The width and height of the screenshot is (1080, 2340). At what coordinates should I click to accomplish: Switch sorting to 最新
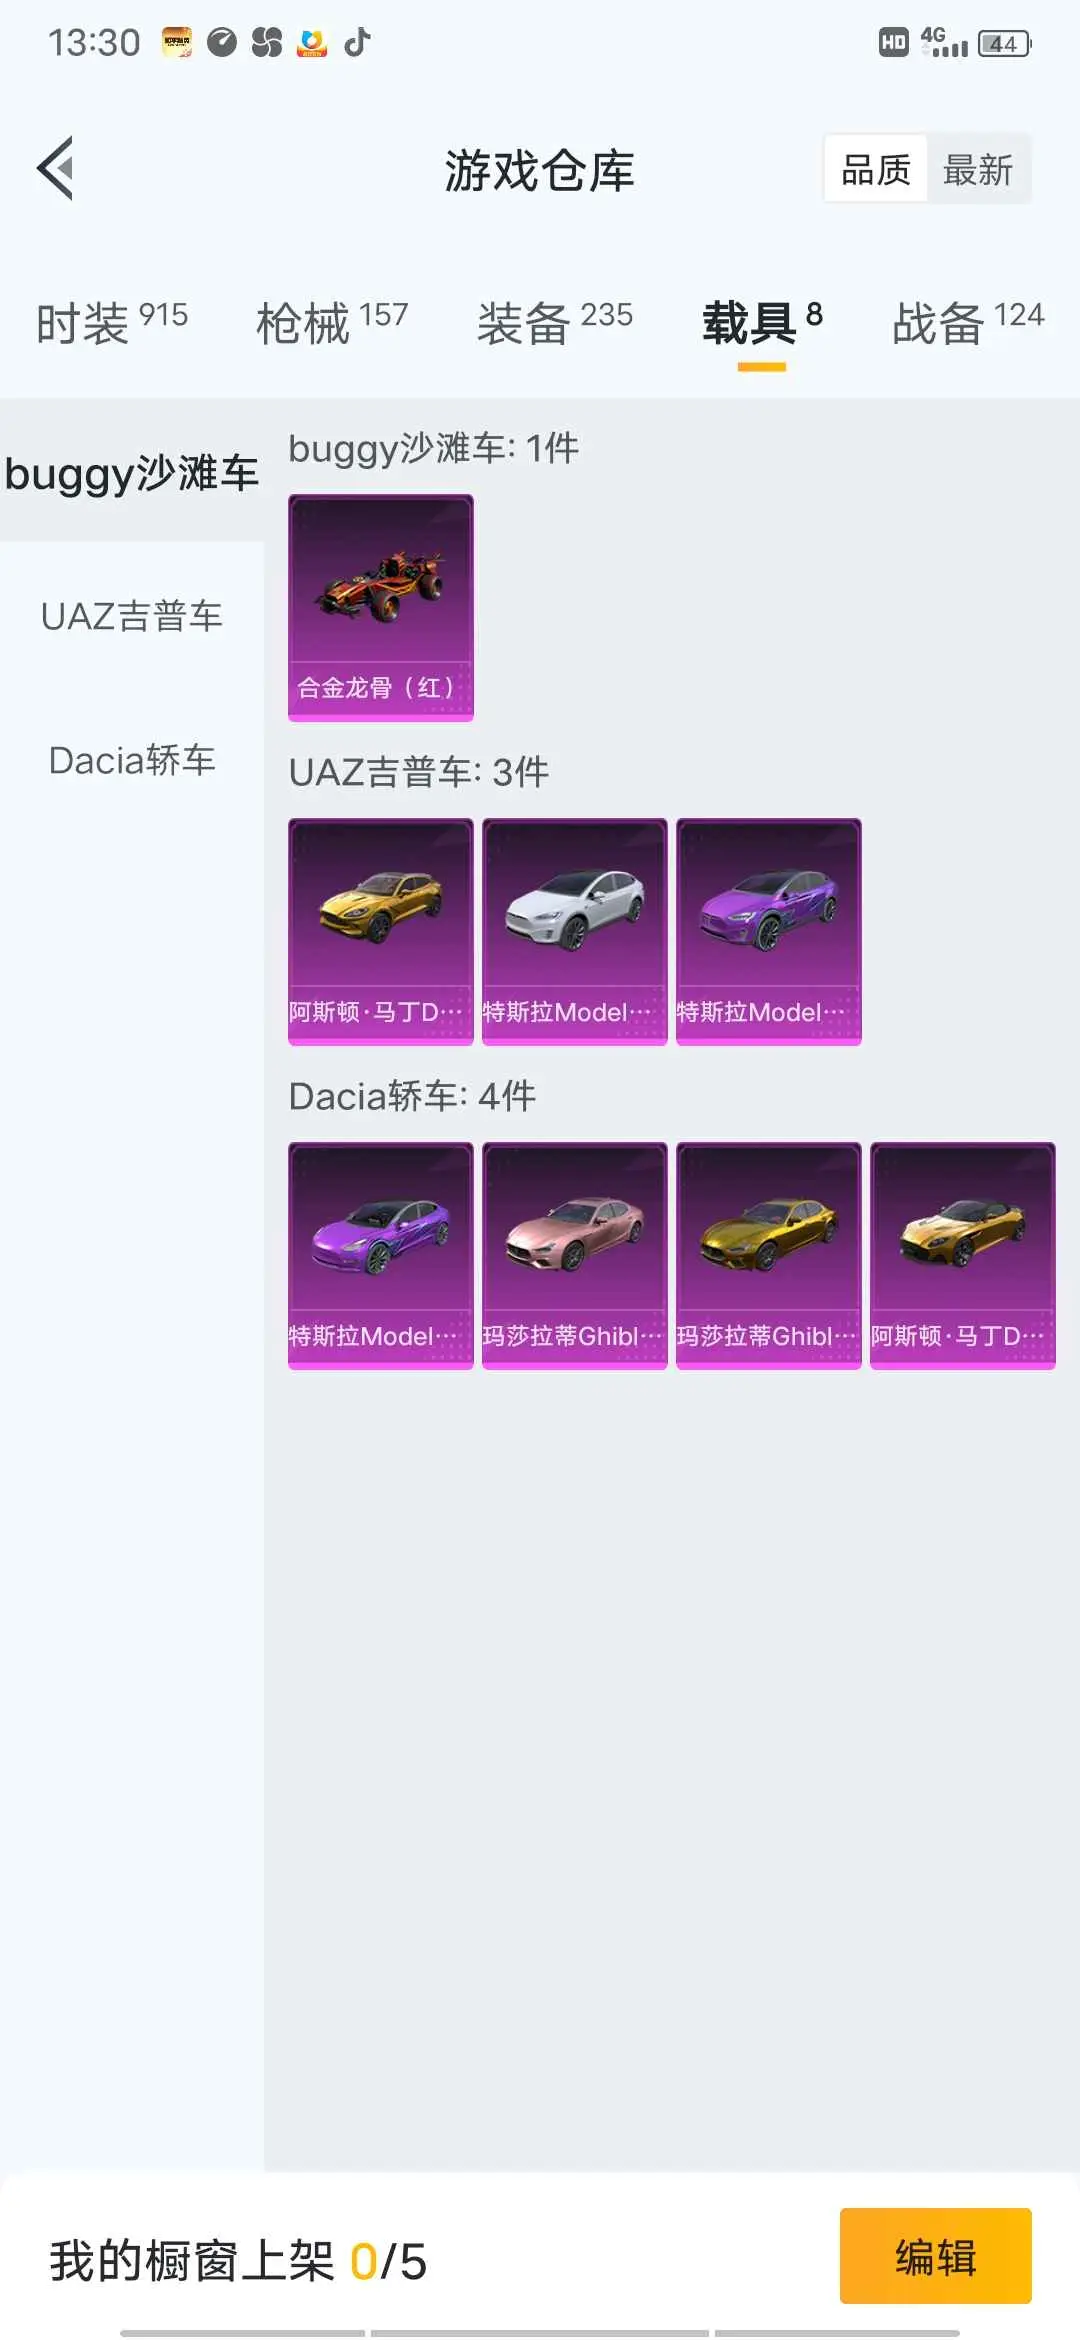tap(978, 169)
